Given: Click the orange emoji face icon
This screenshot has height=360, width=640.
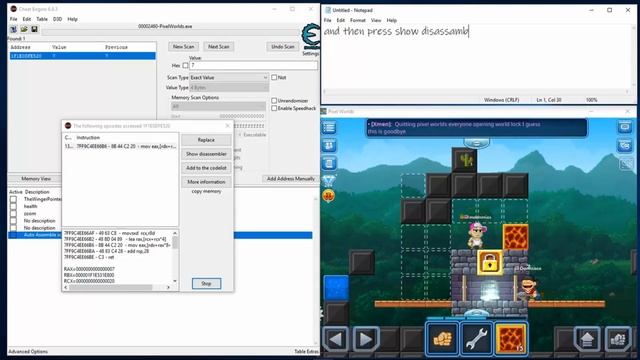Looking at the screenshot, I should pyautogui.click(x=329, y=196).
